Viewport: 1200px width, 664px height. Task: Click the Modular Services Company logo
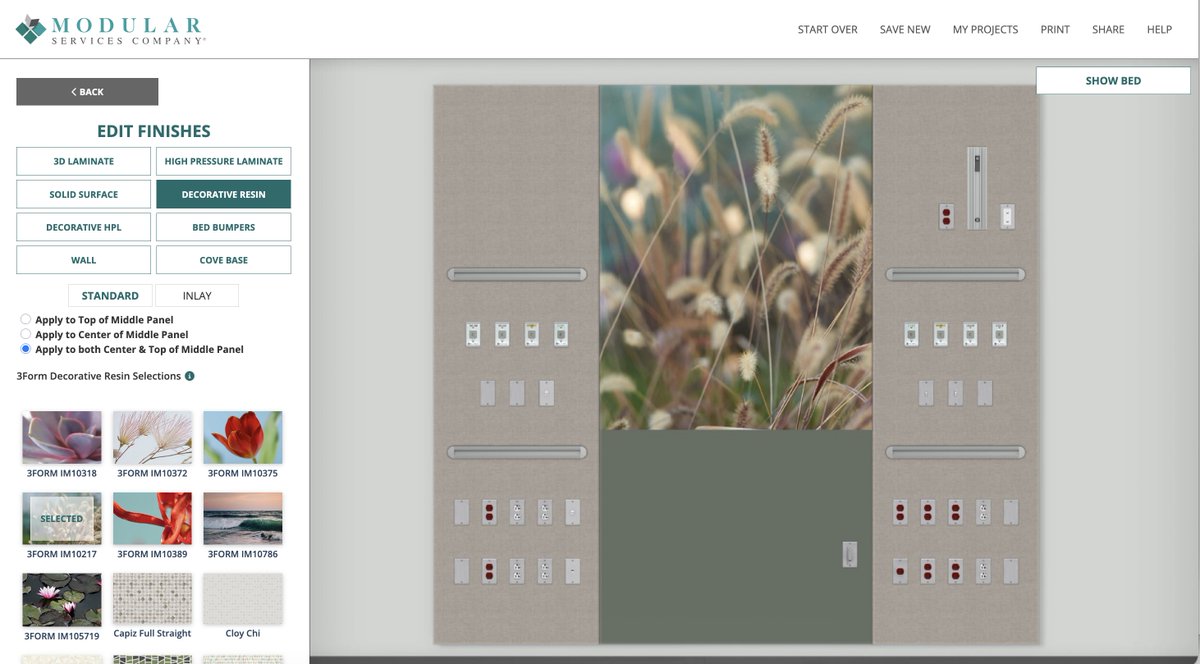point(111,29)
